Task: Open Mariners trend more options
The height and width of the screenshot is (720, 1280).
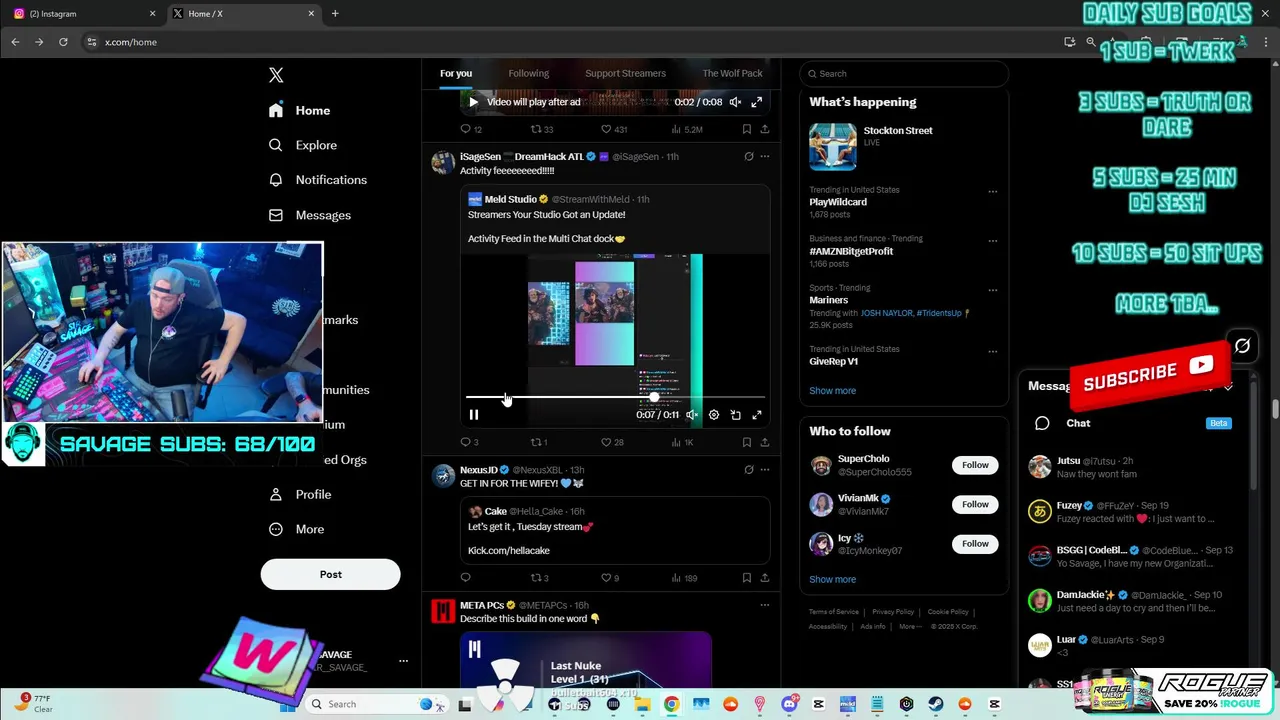Action: click(992, 290)
